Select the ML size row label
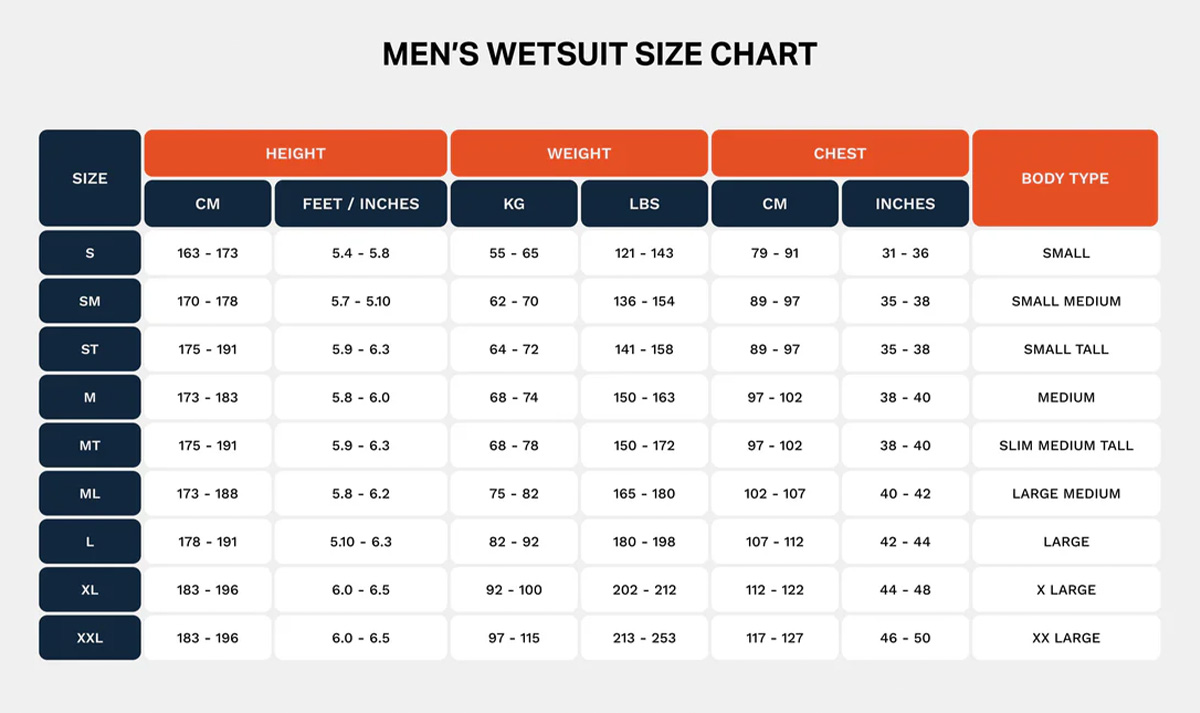 click(x=90, y=494)
